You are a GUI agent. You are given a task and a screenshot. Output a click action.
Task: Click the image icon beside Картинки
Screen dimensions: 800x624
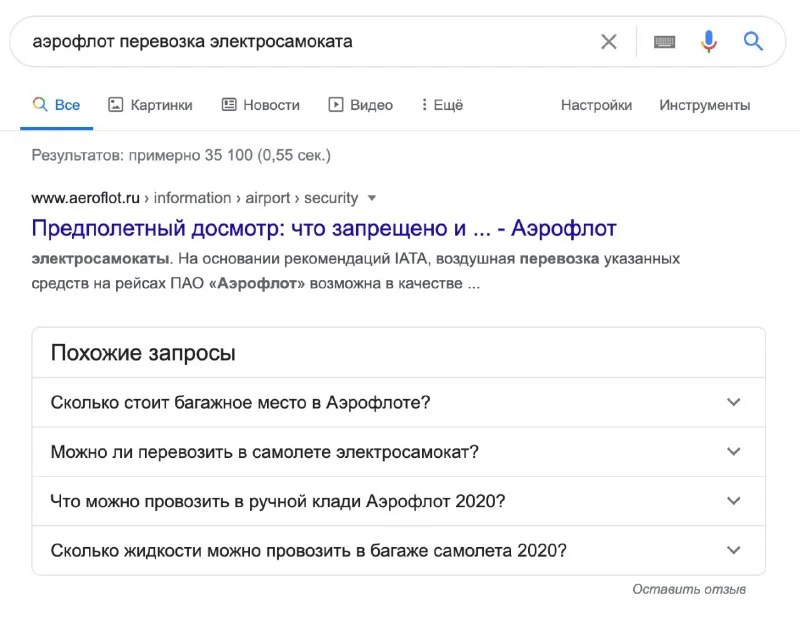click(x=115, y=105)
